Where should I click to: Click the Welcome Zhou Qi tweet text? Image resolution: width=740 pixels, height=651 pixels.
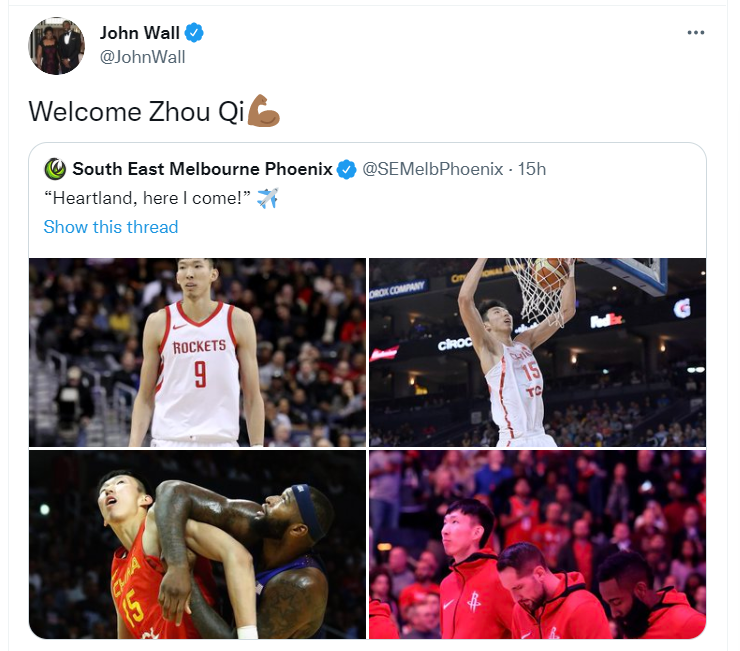point(136,112)
